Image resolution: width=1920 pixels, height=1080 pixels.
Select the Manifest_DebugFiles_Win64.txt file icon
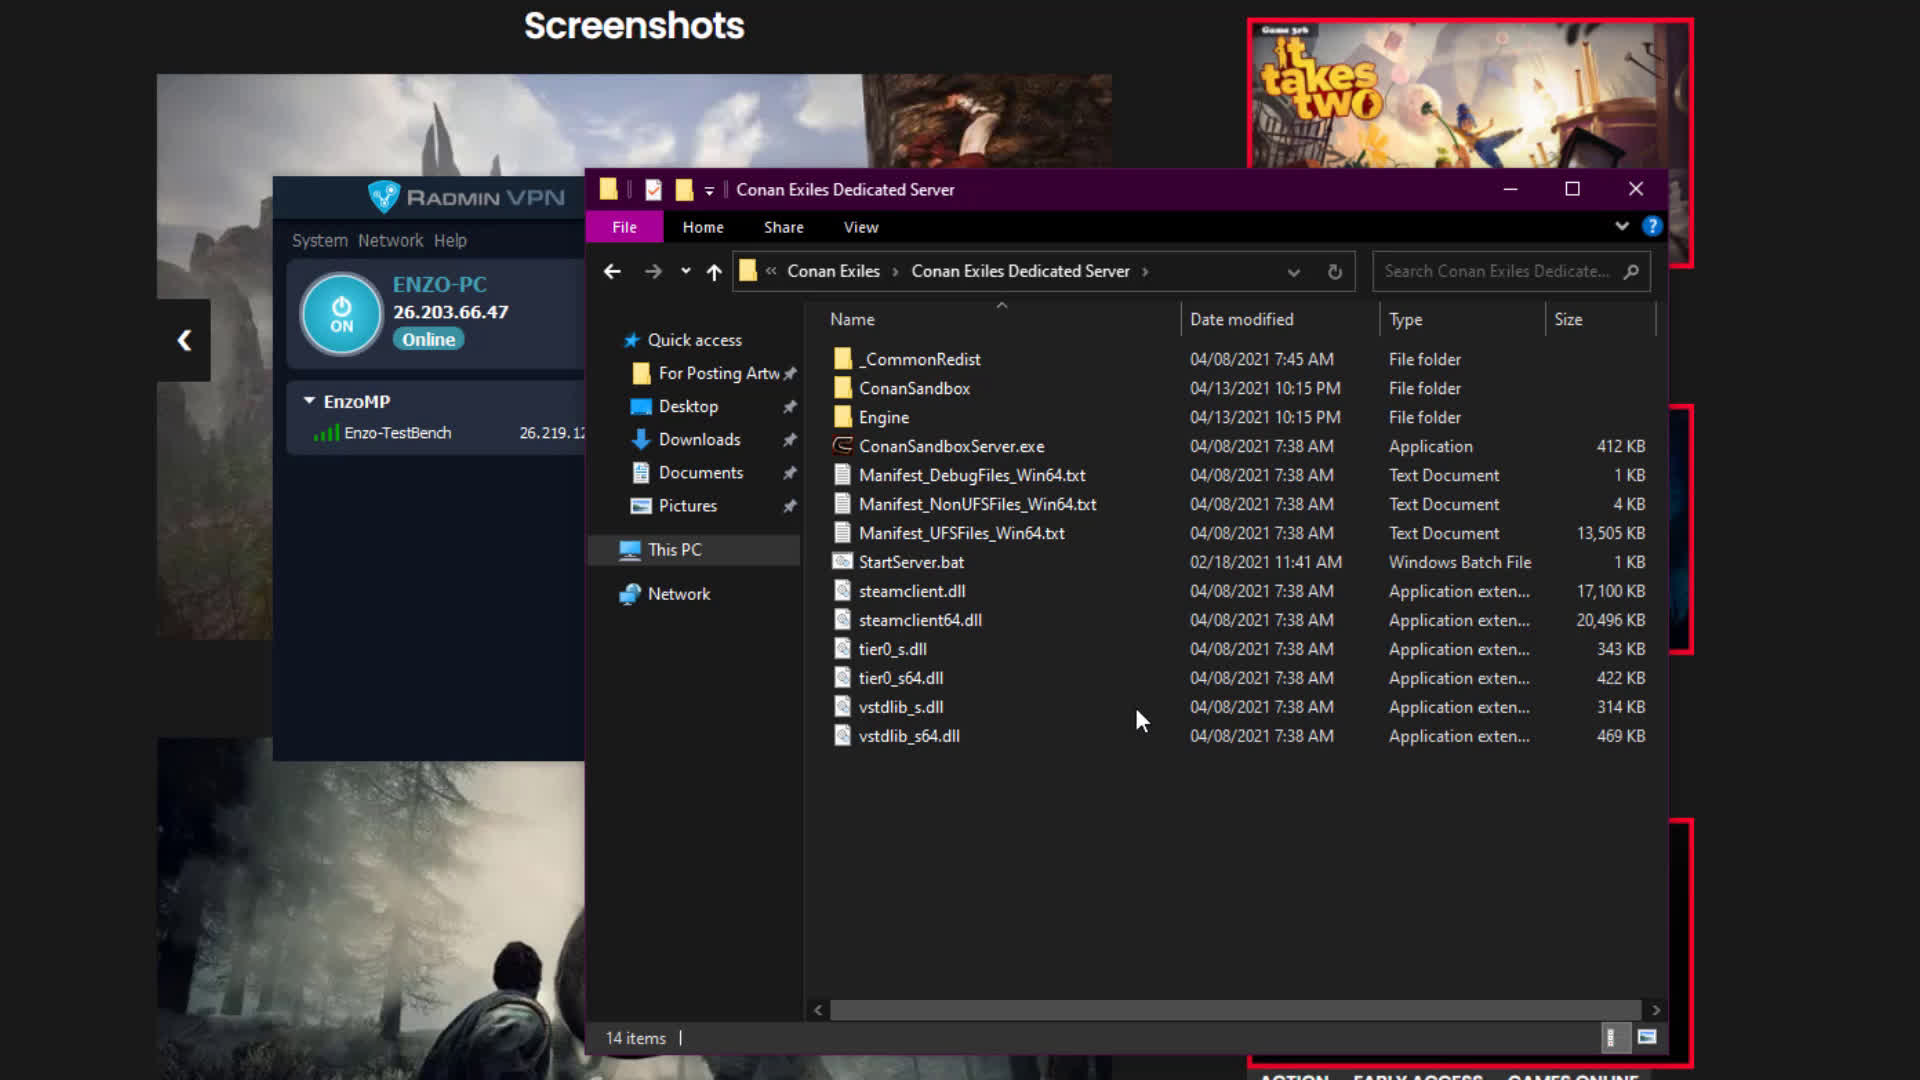click(x=843, y=475)
